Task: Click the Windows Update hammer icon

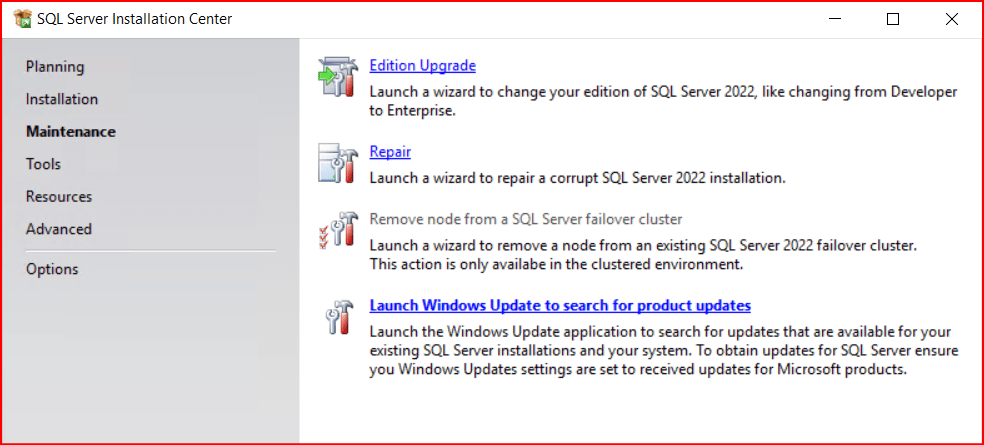Action: click(x=336, y=317)
